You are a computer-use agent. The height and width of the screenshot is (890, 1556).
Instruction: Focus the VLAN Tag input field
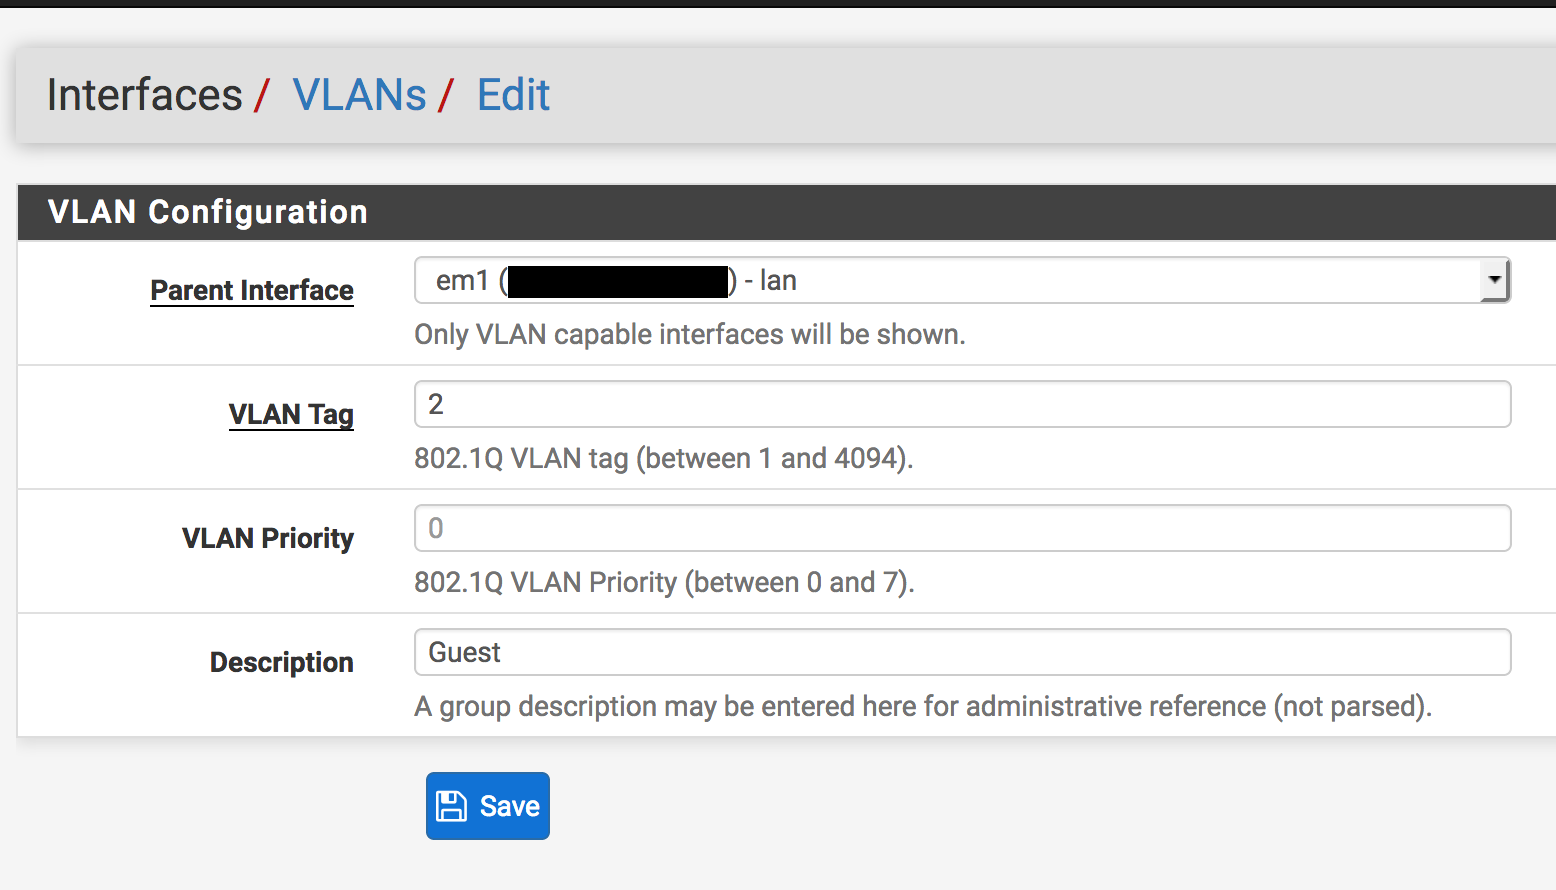coord(962,404)
